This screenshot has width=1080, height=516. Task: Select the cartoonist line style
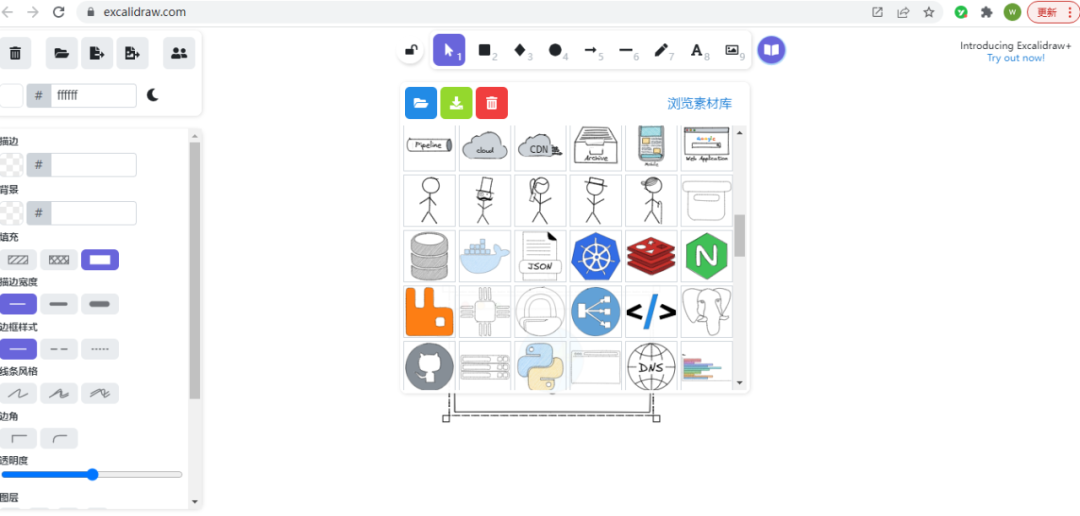click(x=100, y=393)
